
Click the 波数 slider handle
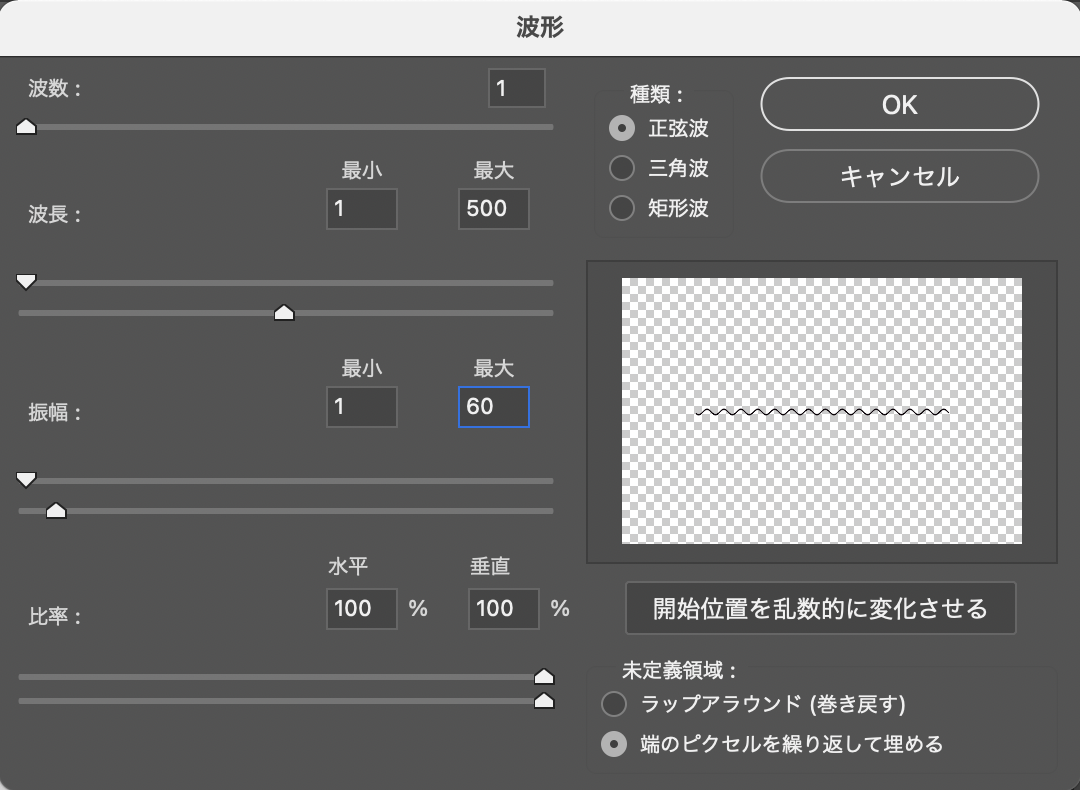tap(26, 127)
